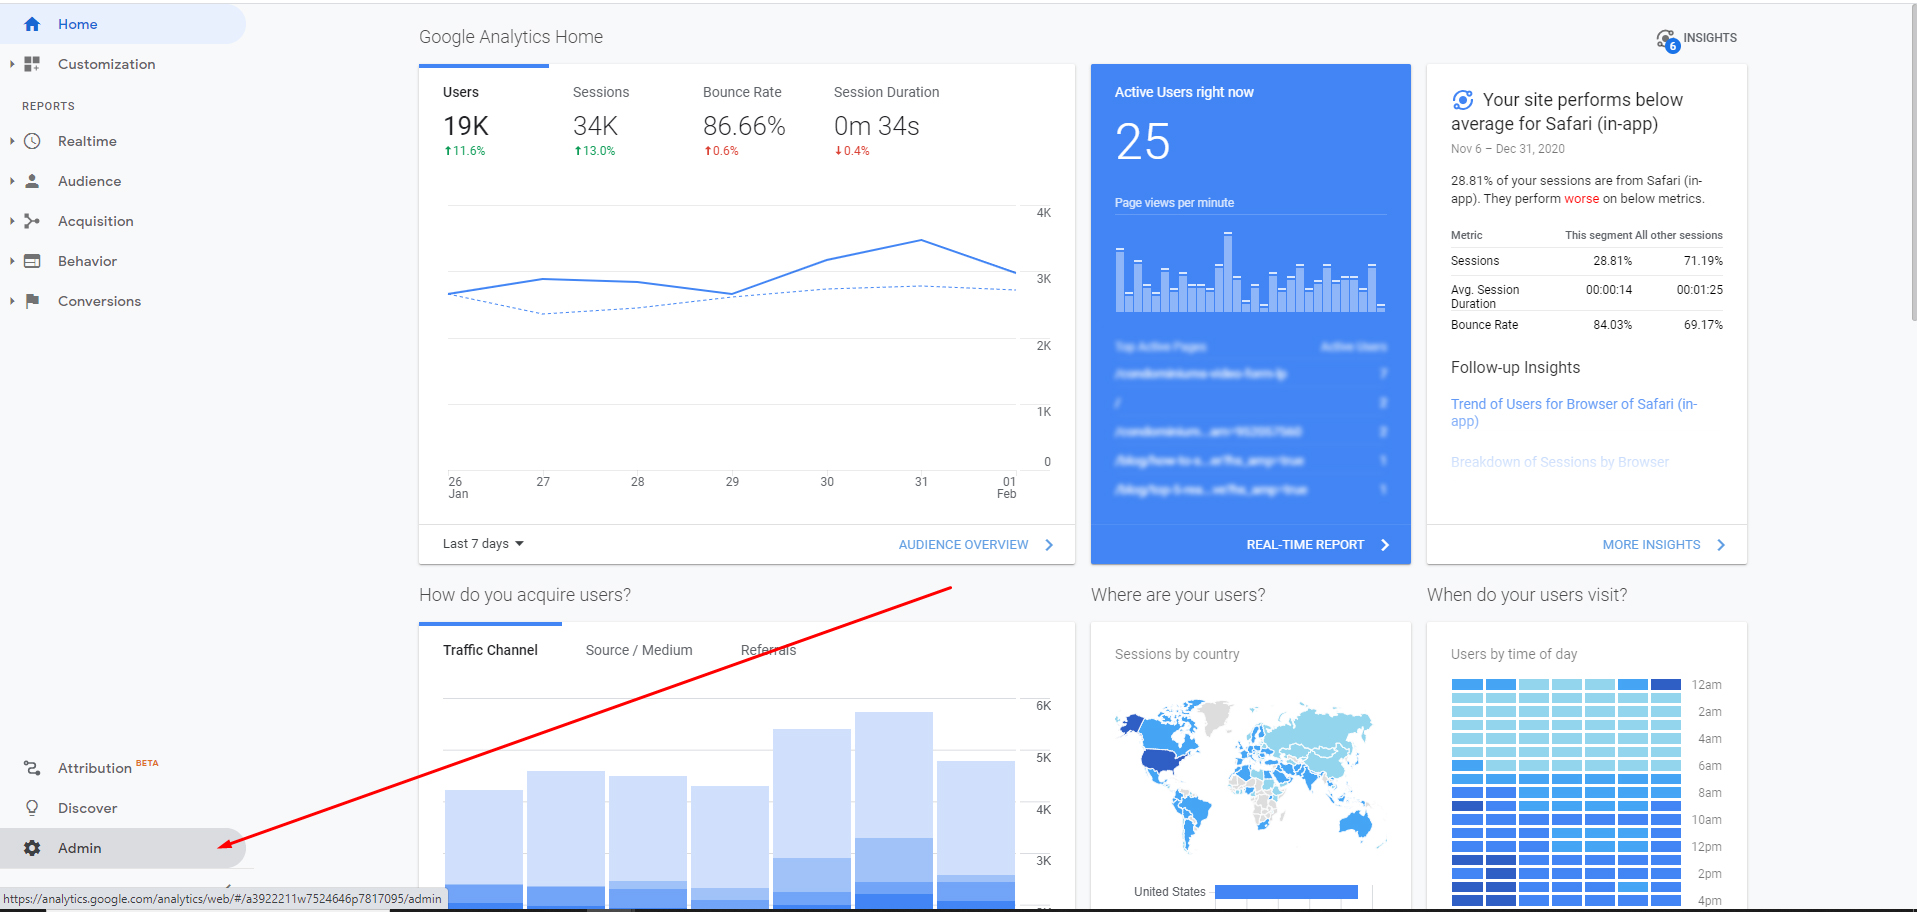This screenshot has width=1917, height=912.
Task: Switch to the Source / Medium tab
Action: pos(639,650)
